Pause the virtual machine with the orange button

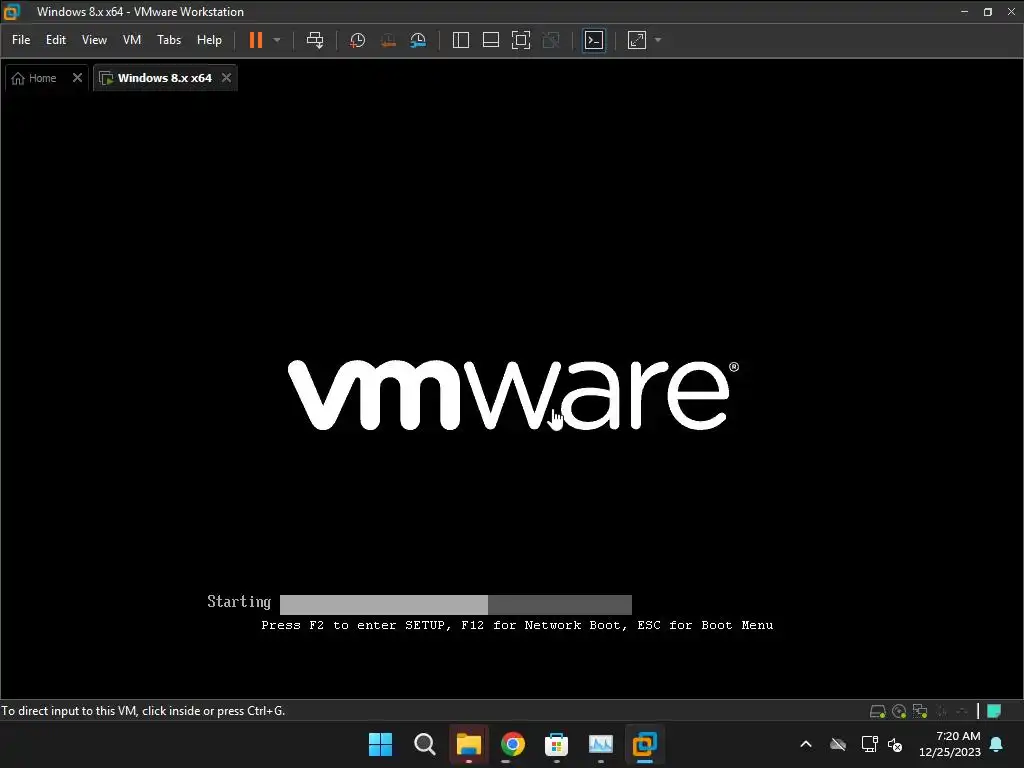pyautogui.click(x=255, y=40)
